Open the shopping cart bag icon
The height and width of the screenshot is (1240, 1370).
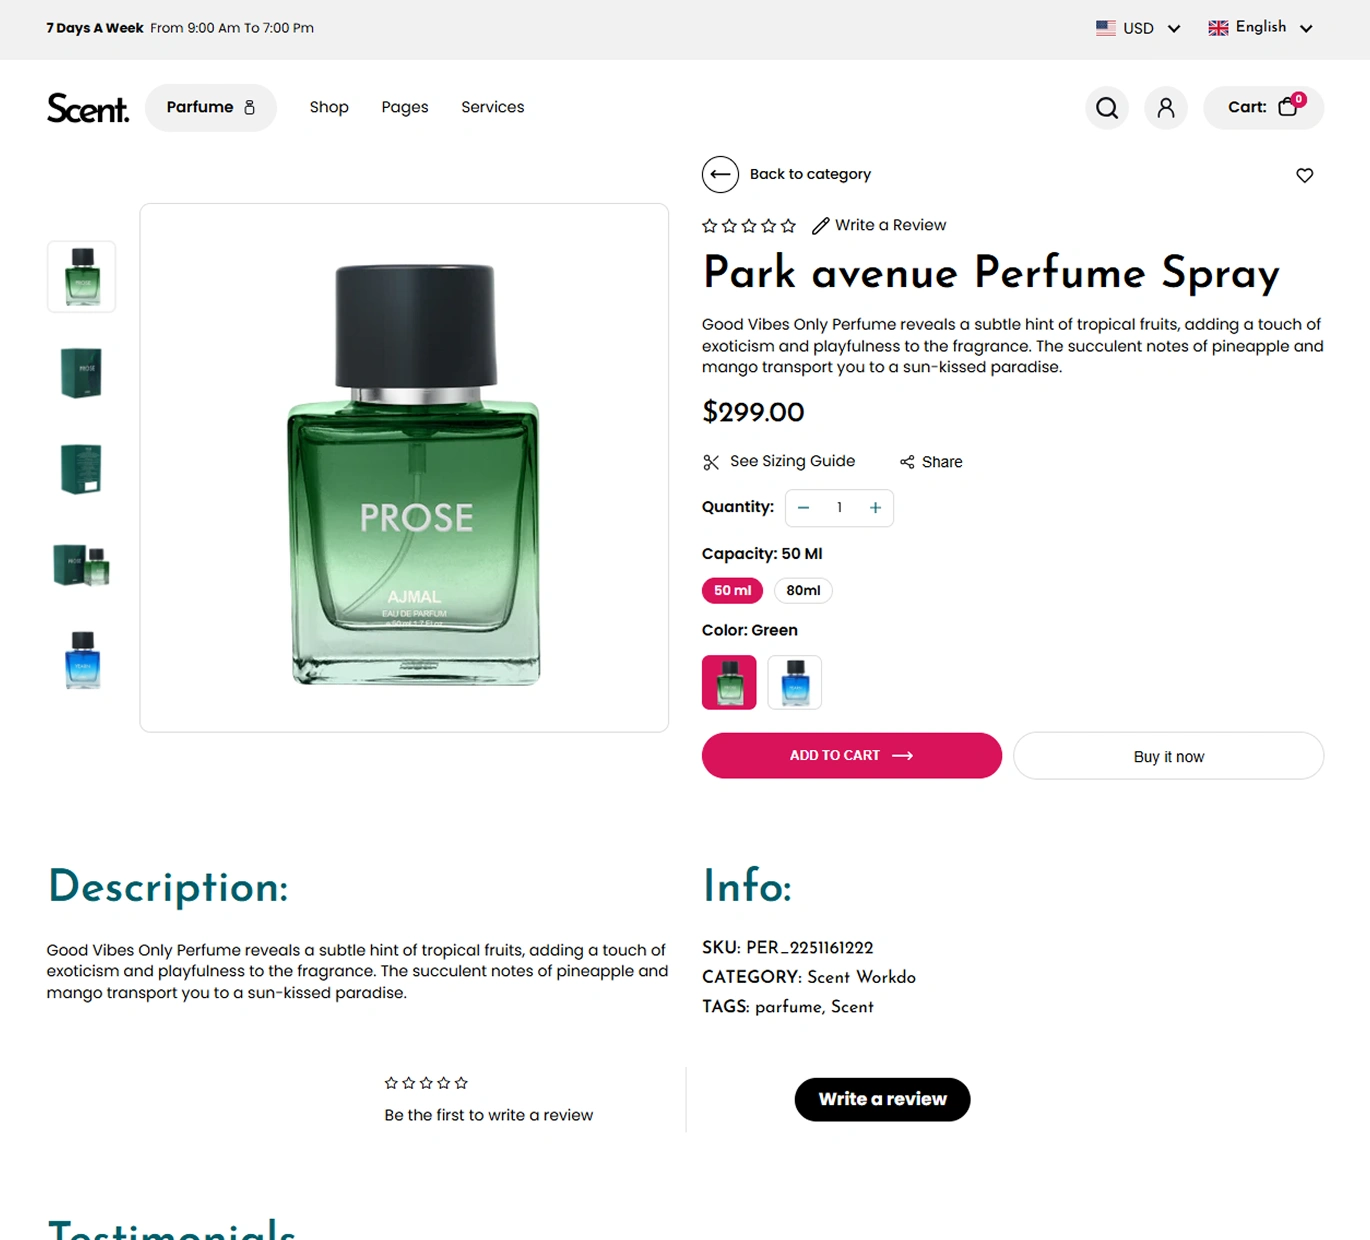1288,107
